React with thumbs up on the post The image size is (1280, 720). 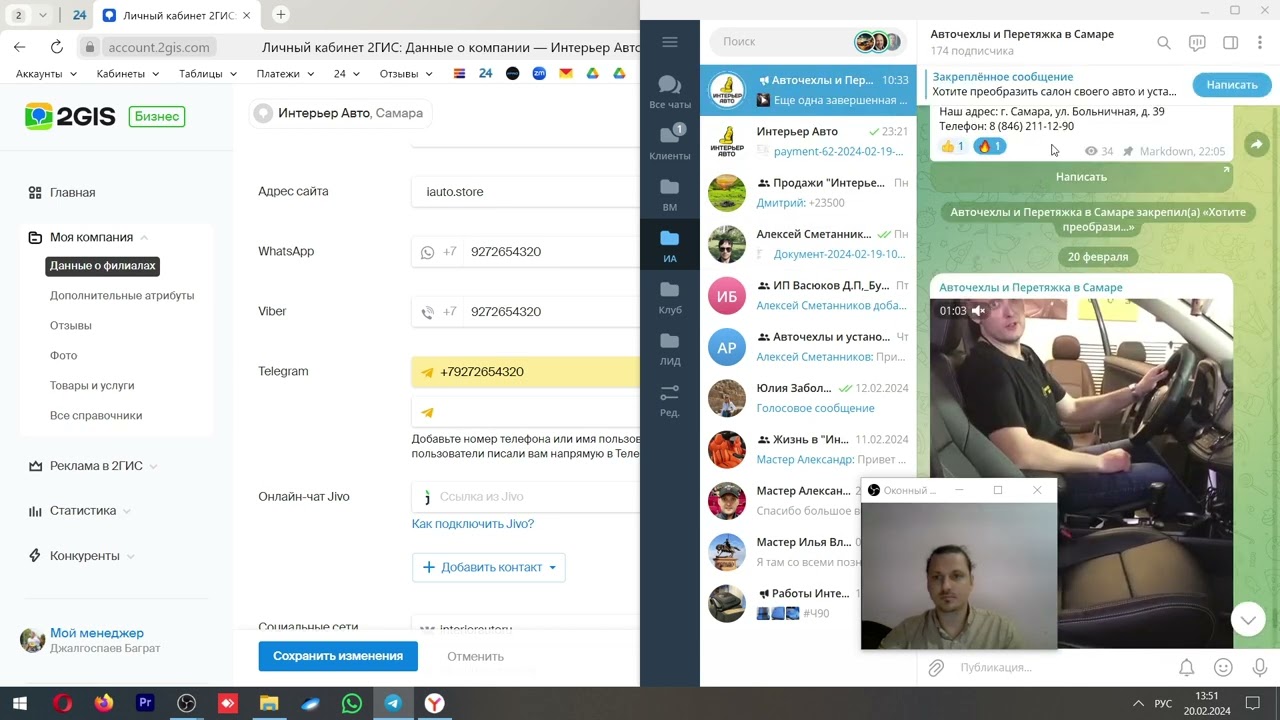click(953, 147)
